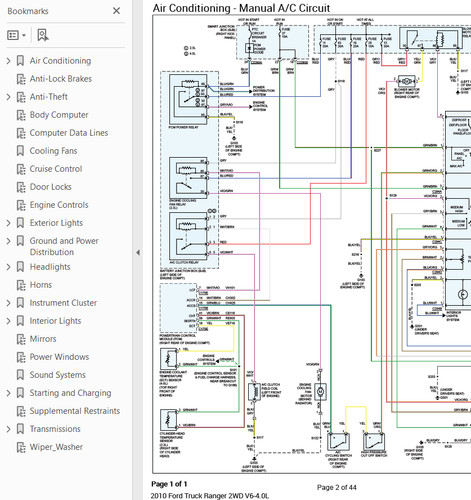Expand the Anti-Theft bookmark
Viewport: 471px width, 500px height.
pyautogui.click(x=8, y=97)
